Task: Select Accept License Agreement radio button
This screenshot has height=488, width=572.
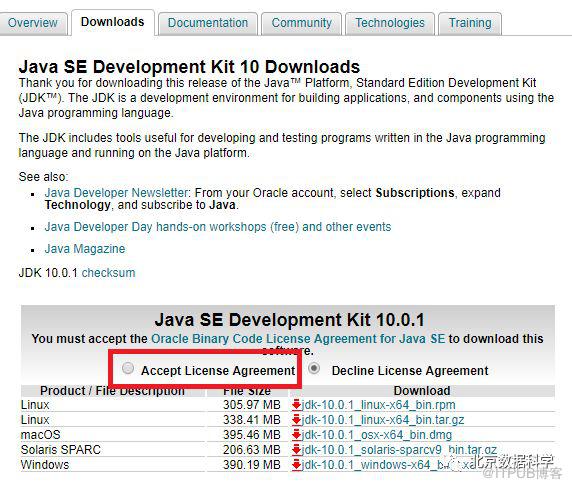Action: [128, 368]
